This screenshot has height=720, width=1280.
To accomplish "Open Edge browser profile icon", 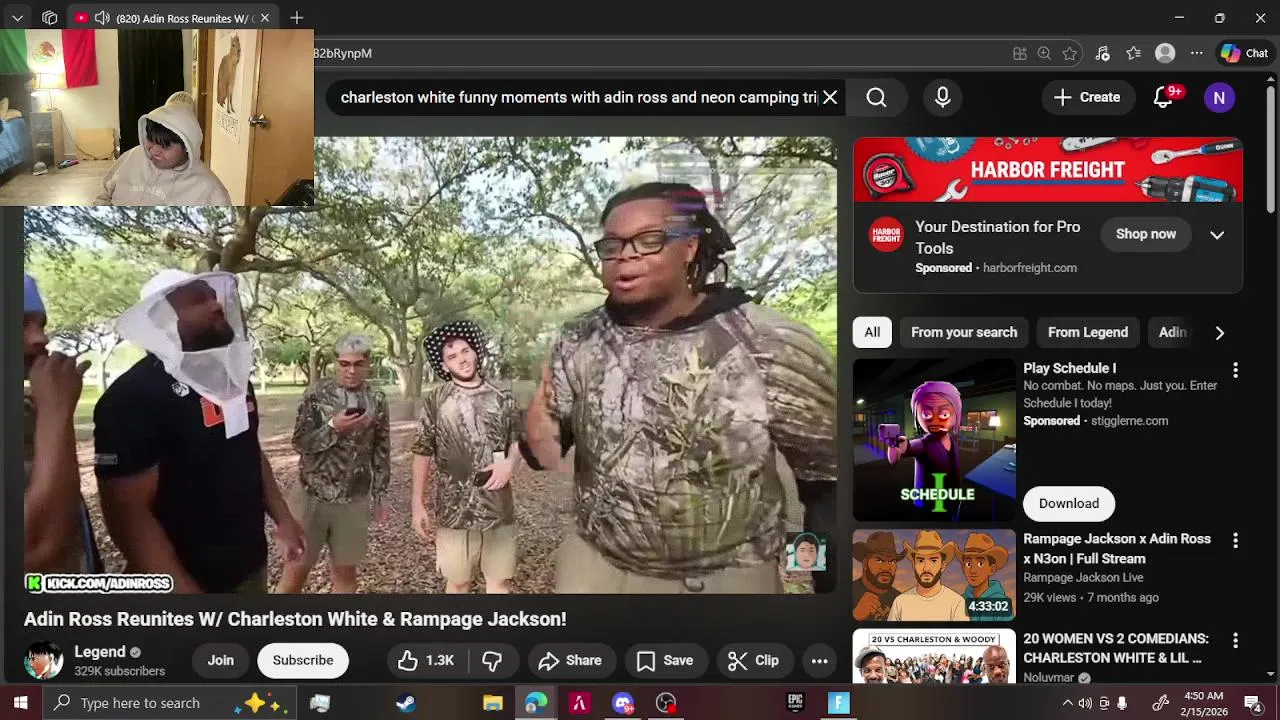I will coord(1165,53).
